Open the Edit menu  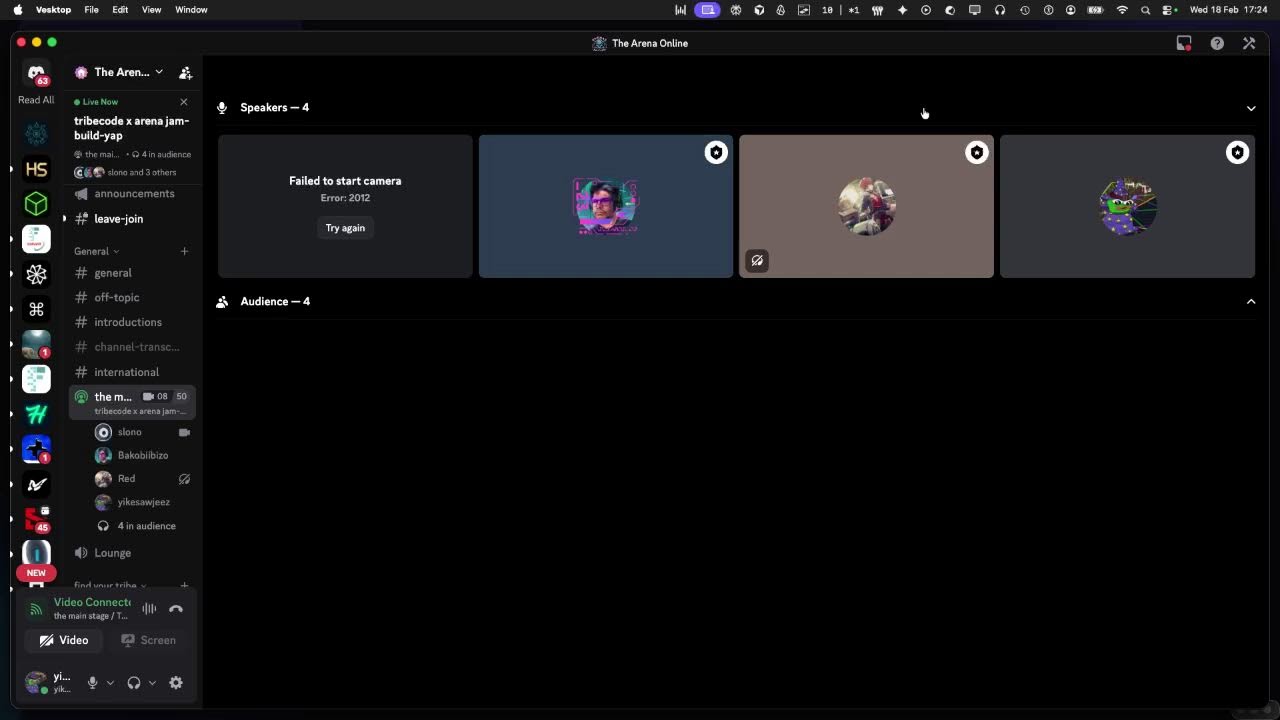[120, 9]
